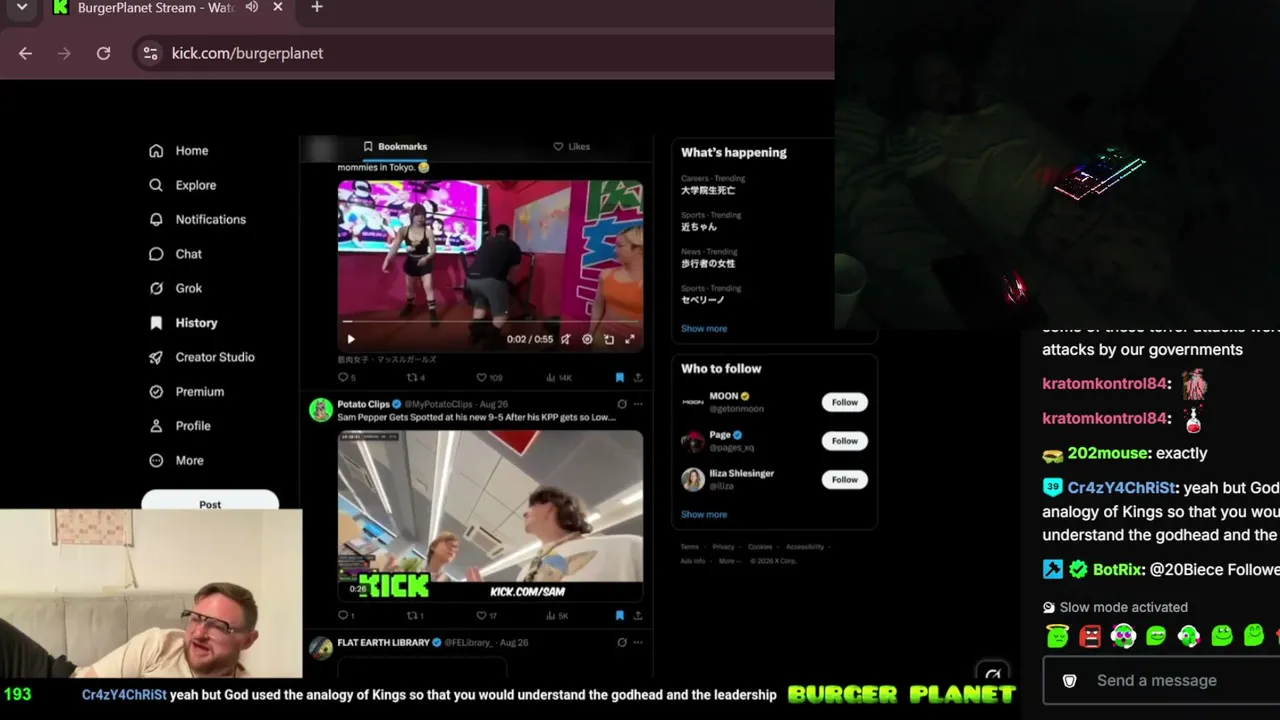Open the Sam Pepper Kick clip video
The width and height of the screenshot is (1280, 720).
pos(490,517)
